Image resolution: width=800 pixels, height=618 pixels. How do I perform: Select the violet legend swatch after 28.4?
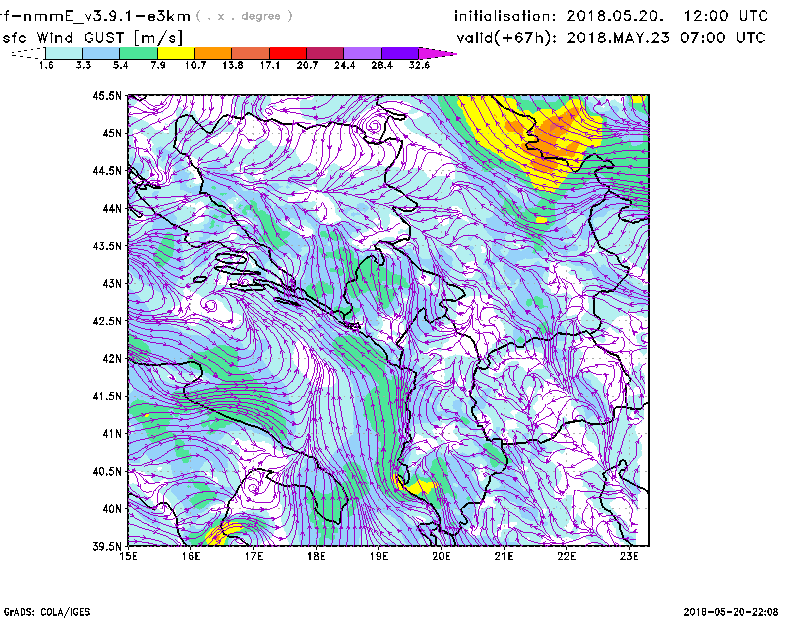400,53
